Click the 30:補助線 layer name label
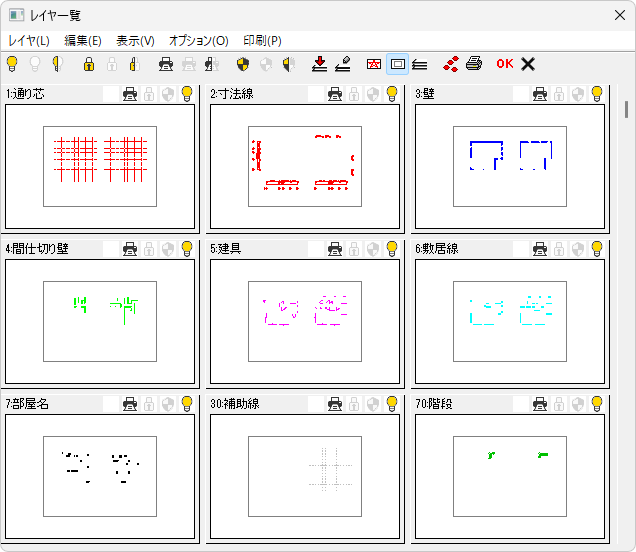 pos(235,404)
